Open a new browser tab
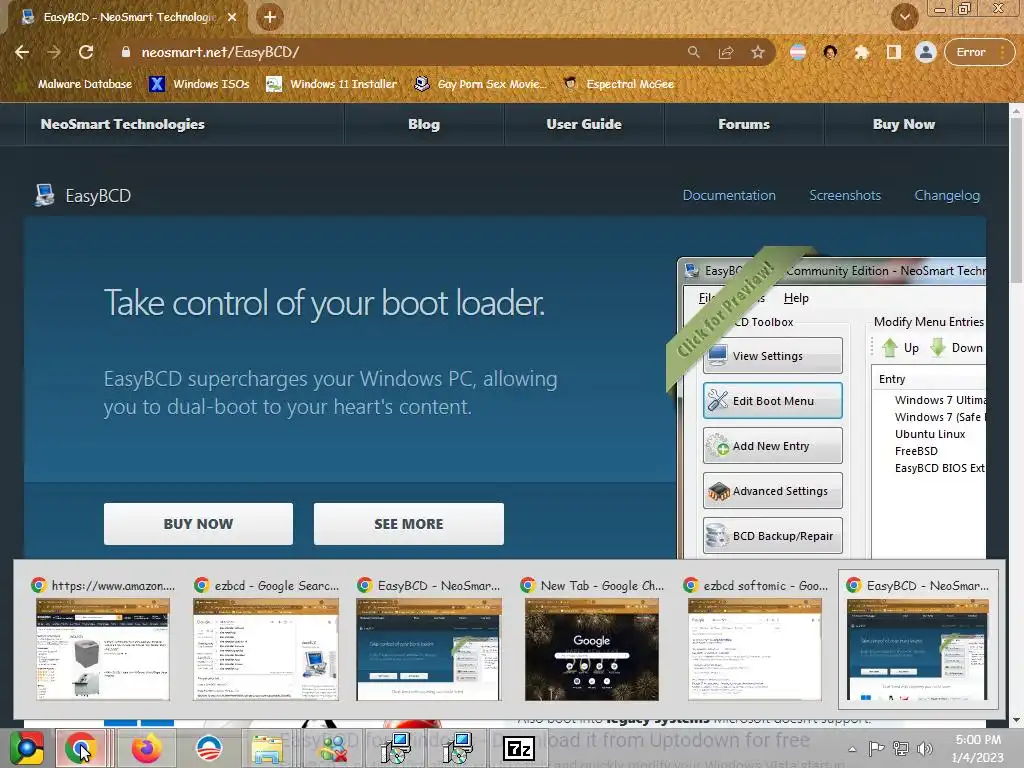 [270, 17]
